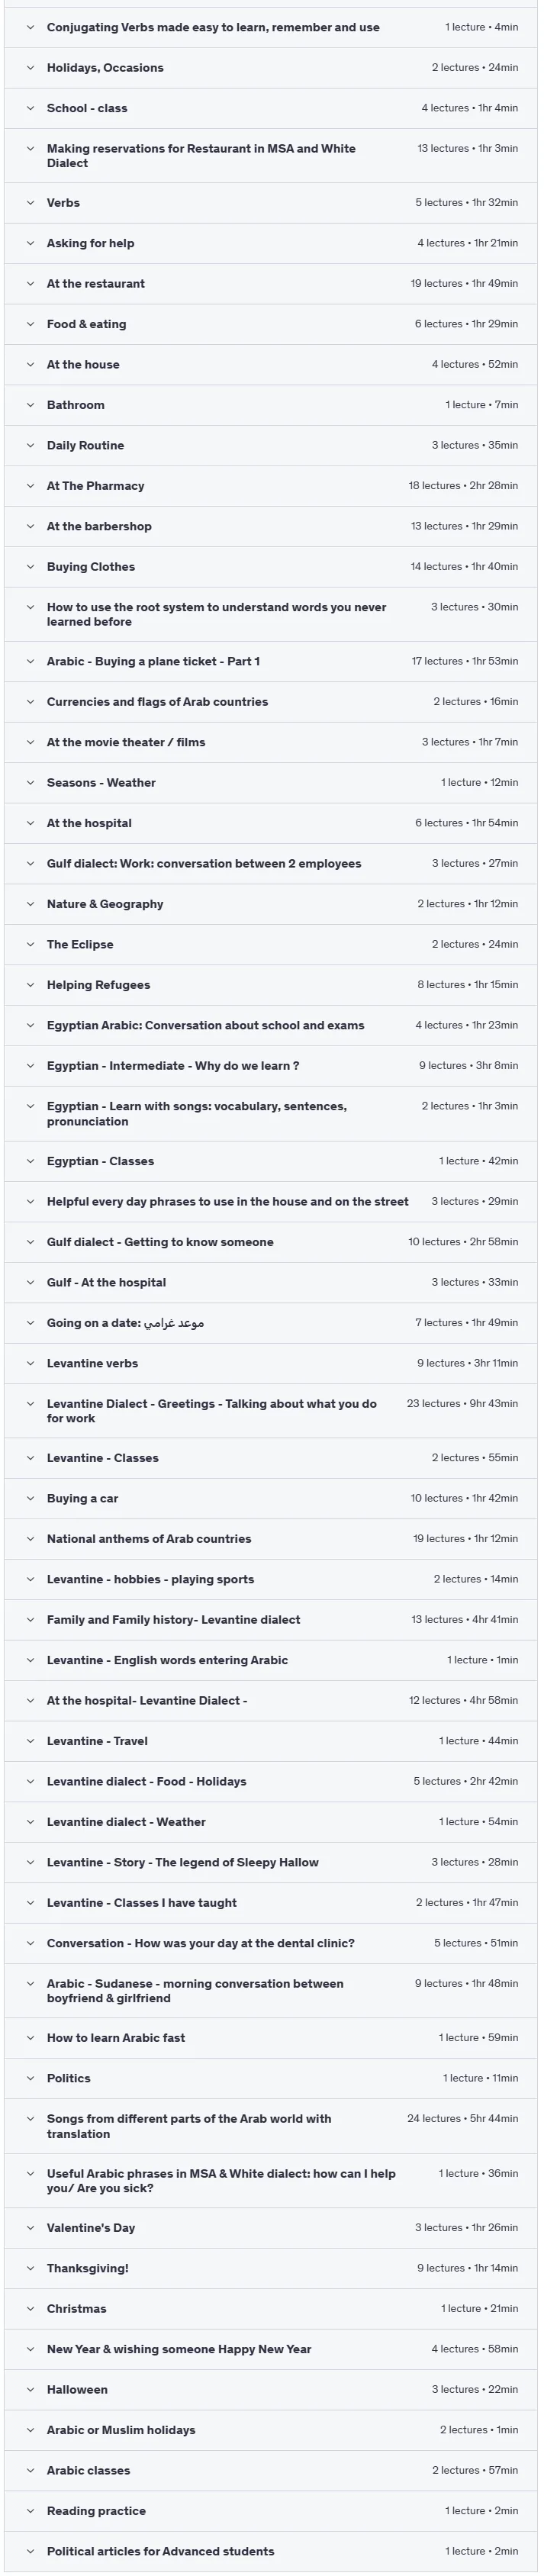
Task: Open Egyptian - Intermediate - Why do we learn
Action: 271,1066
